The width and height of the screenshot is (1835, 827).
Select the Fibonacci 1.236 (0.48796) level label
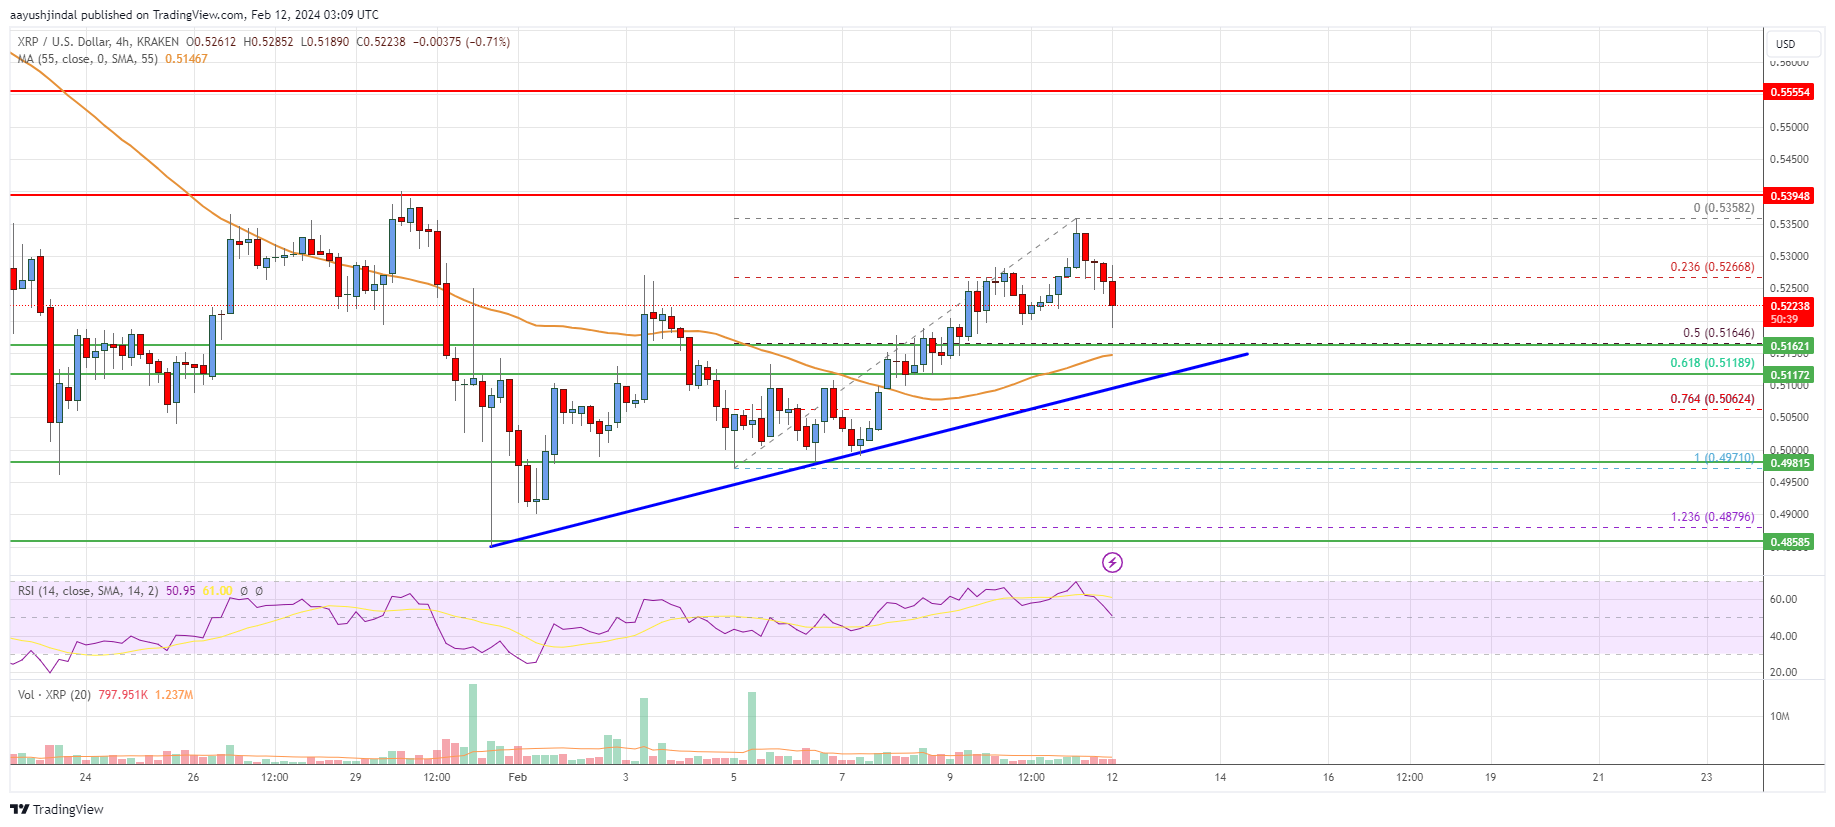pyautogui.click(x=1712, y=517)
